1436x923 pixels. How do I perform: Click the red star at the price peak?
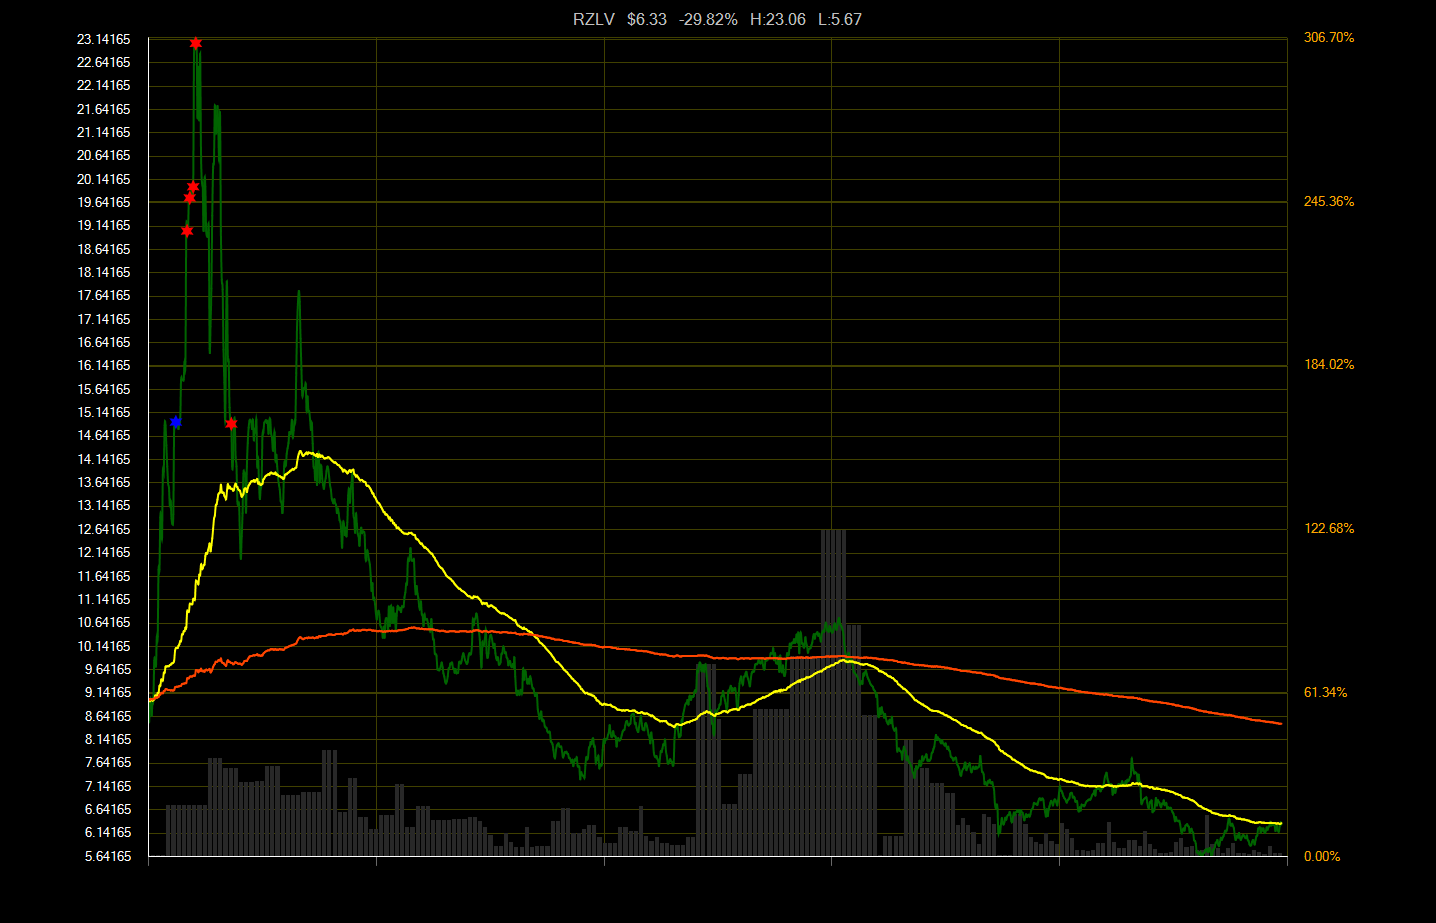[196, 43]
